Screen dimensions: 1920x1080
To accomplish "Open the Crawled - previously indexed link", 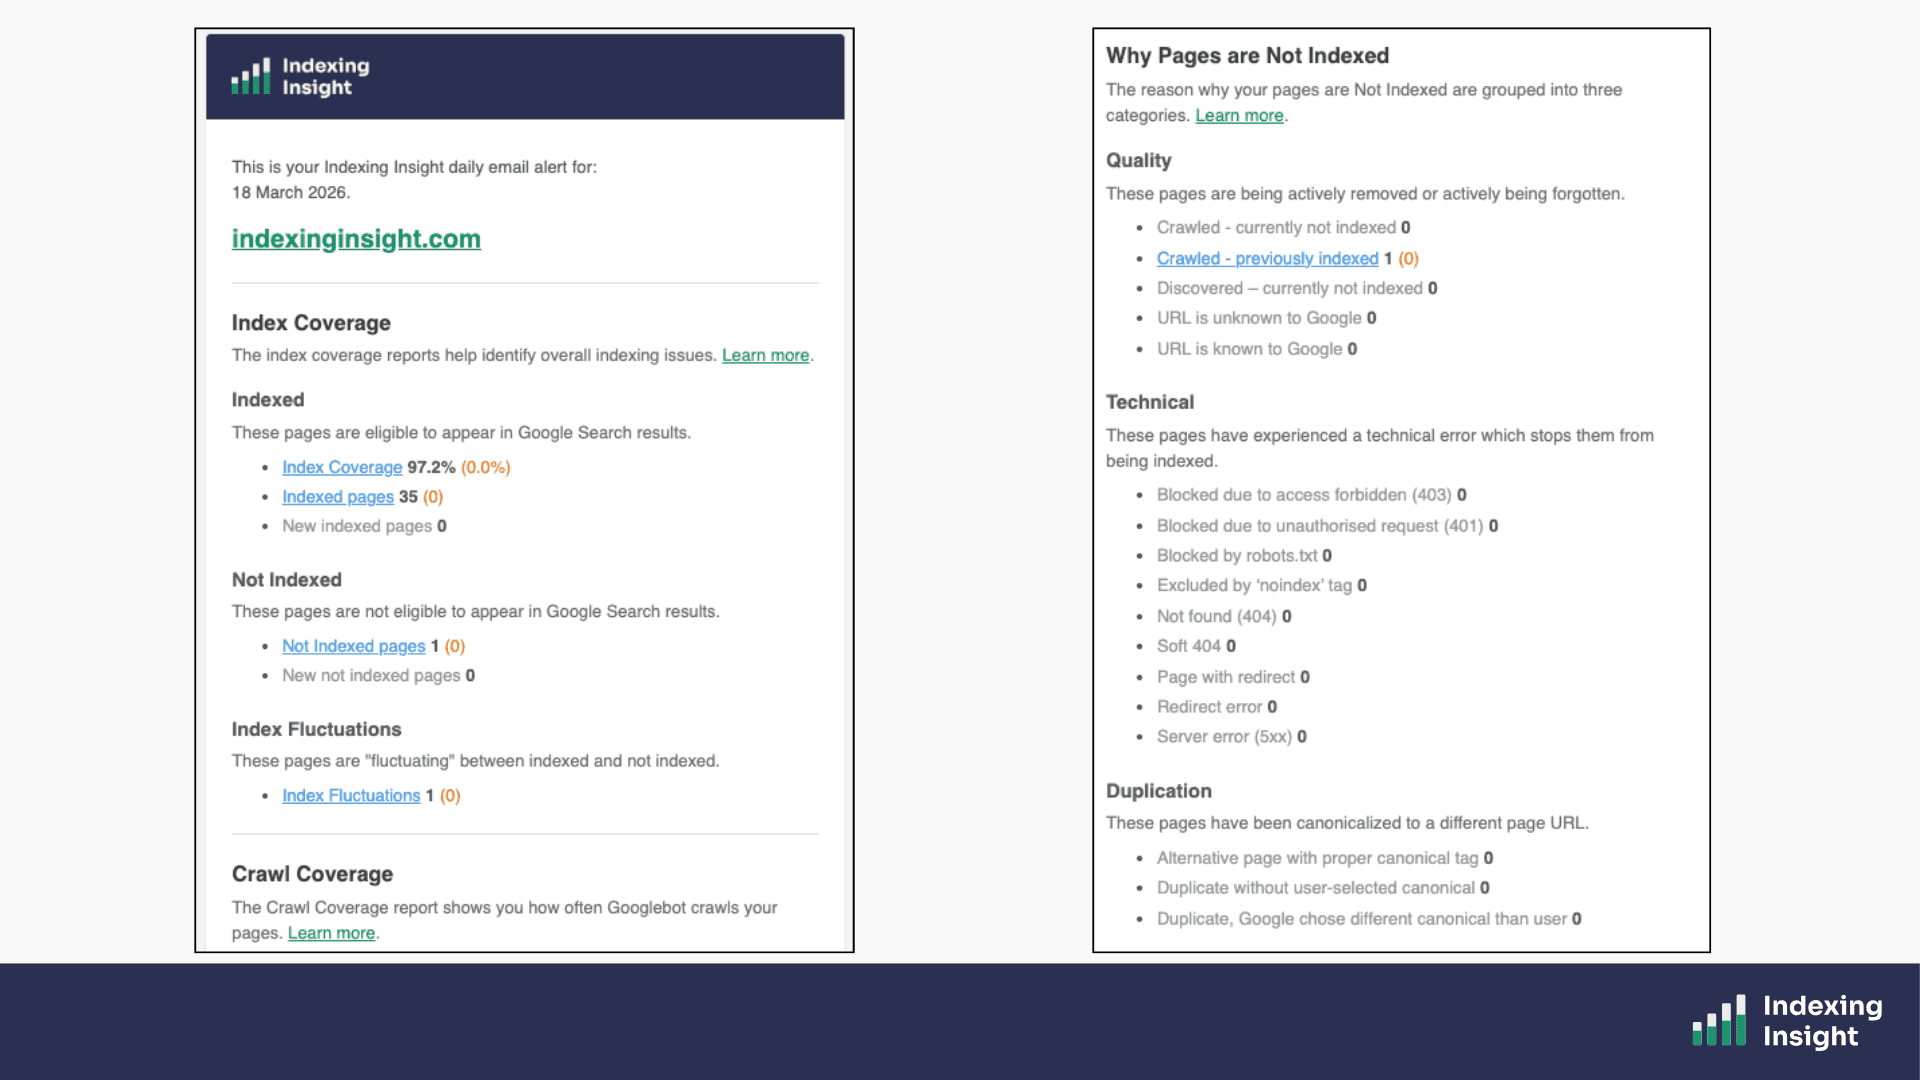I will [x=1267, y=258].
